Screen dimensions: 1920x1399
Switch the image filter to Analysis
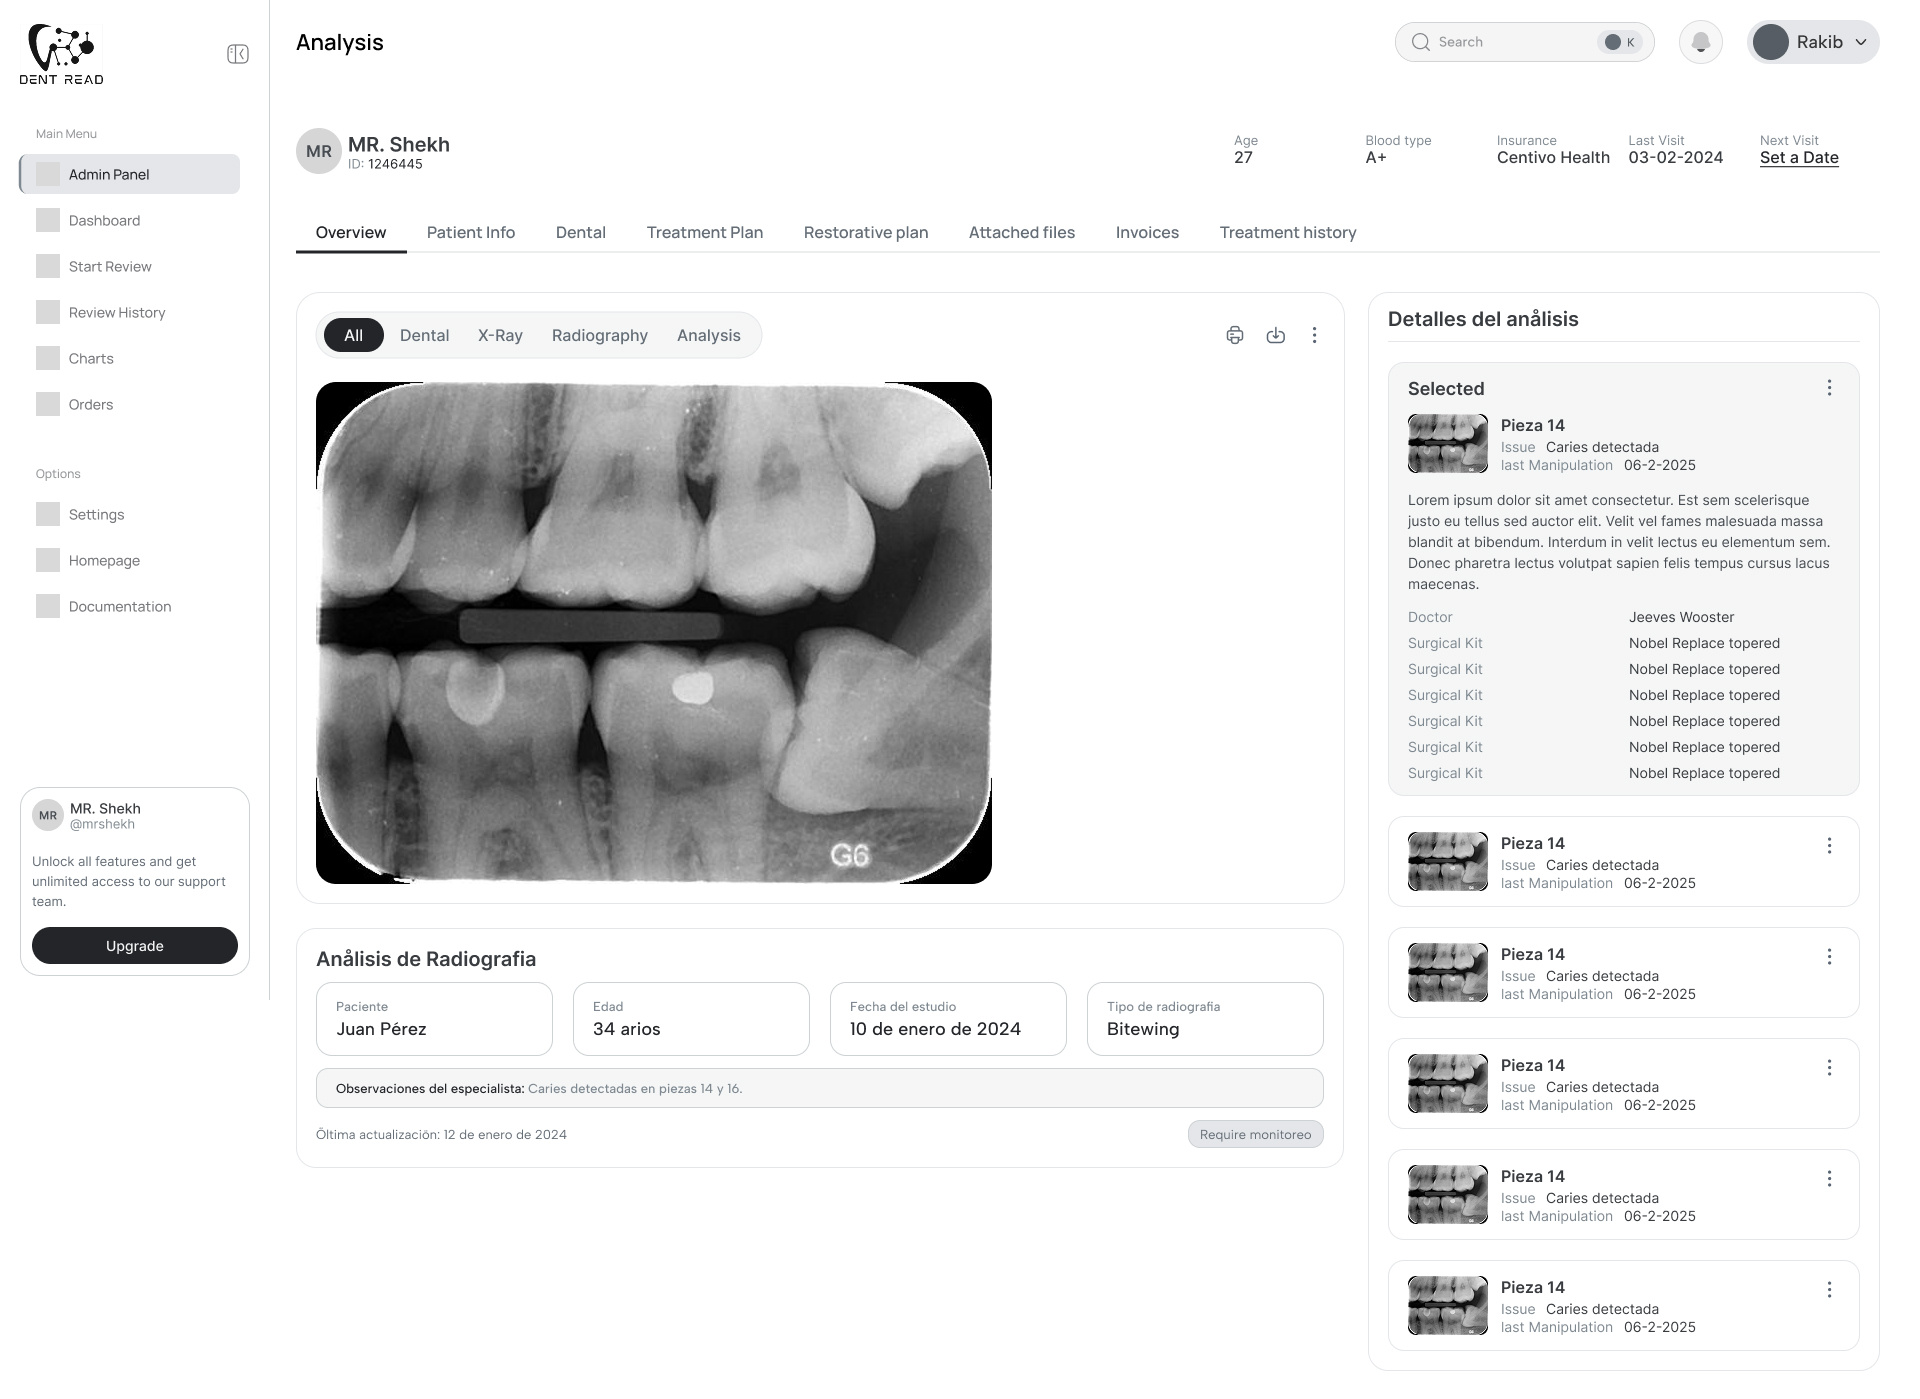click(708, 335)
